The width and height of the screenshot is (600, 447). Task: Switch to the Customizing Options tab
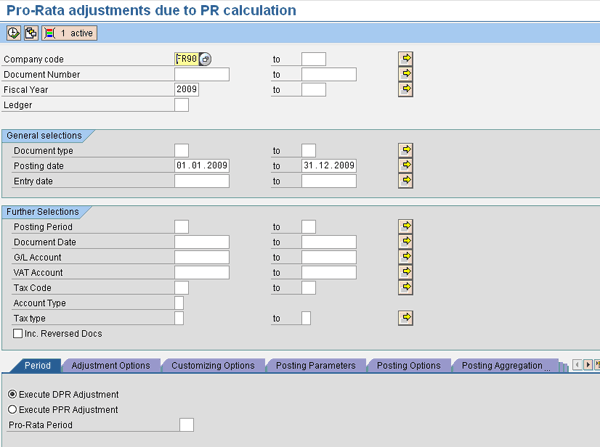tap(213, 365)
